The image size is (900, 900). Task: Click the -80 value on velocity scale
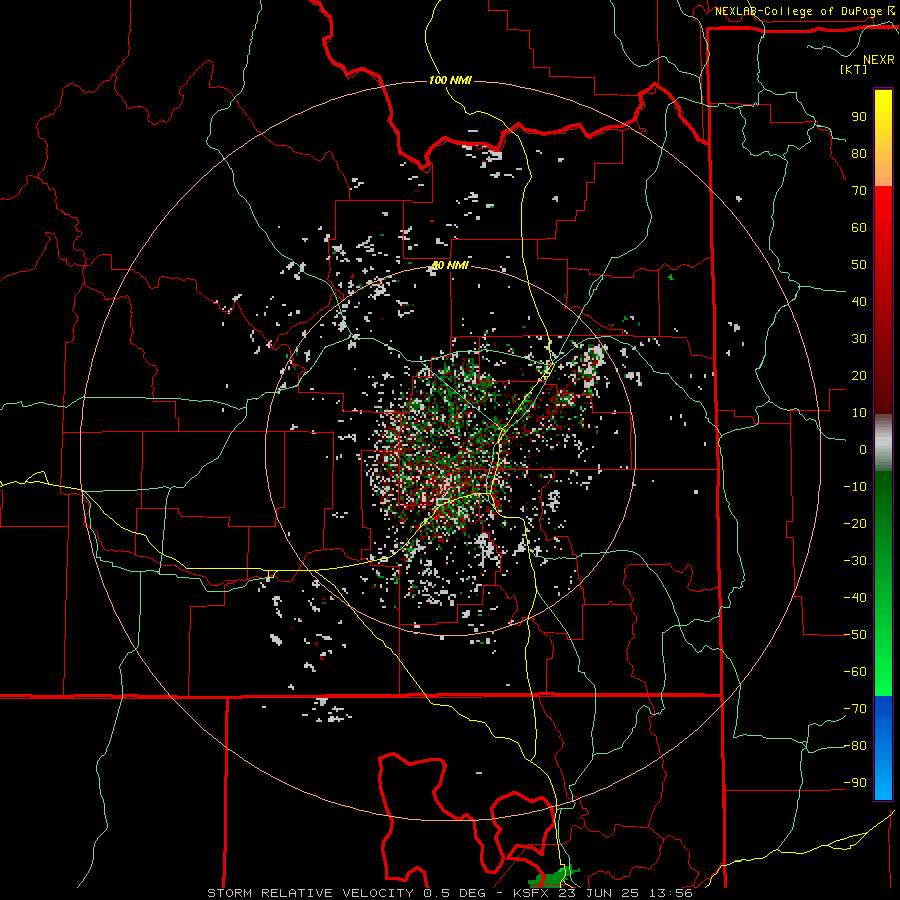855,746
